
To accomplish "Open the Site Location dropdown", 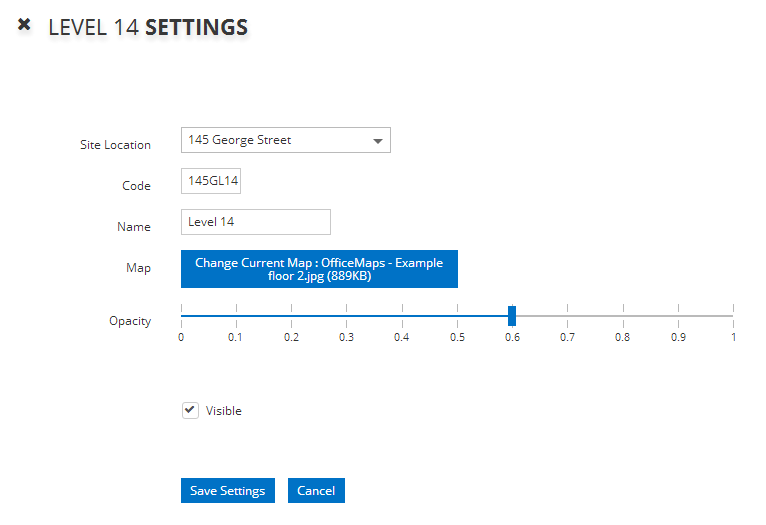I will [x=285, y=141].
